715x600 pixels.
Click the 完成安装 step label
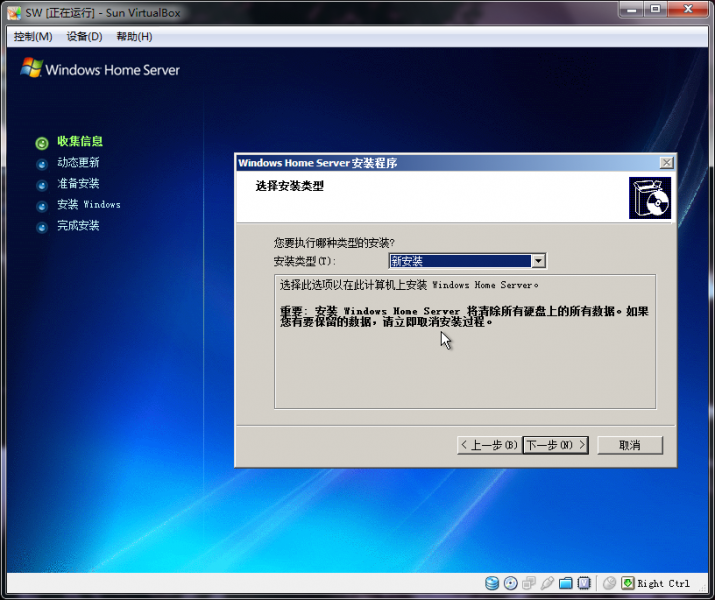pyautogui.click(x=78, y=225)
